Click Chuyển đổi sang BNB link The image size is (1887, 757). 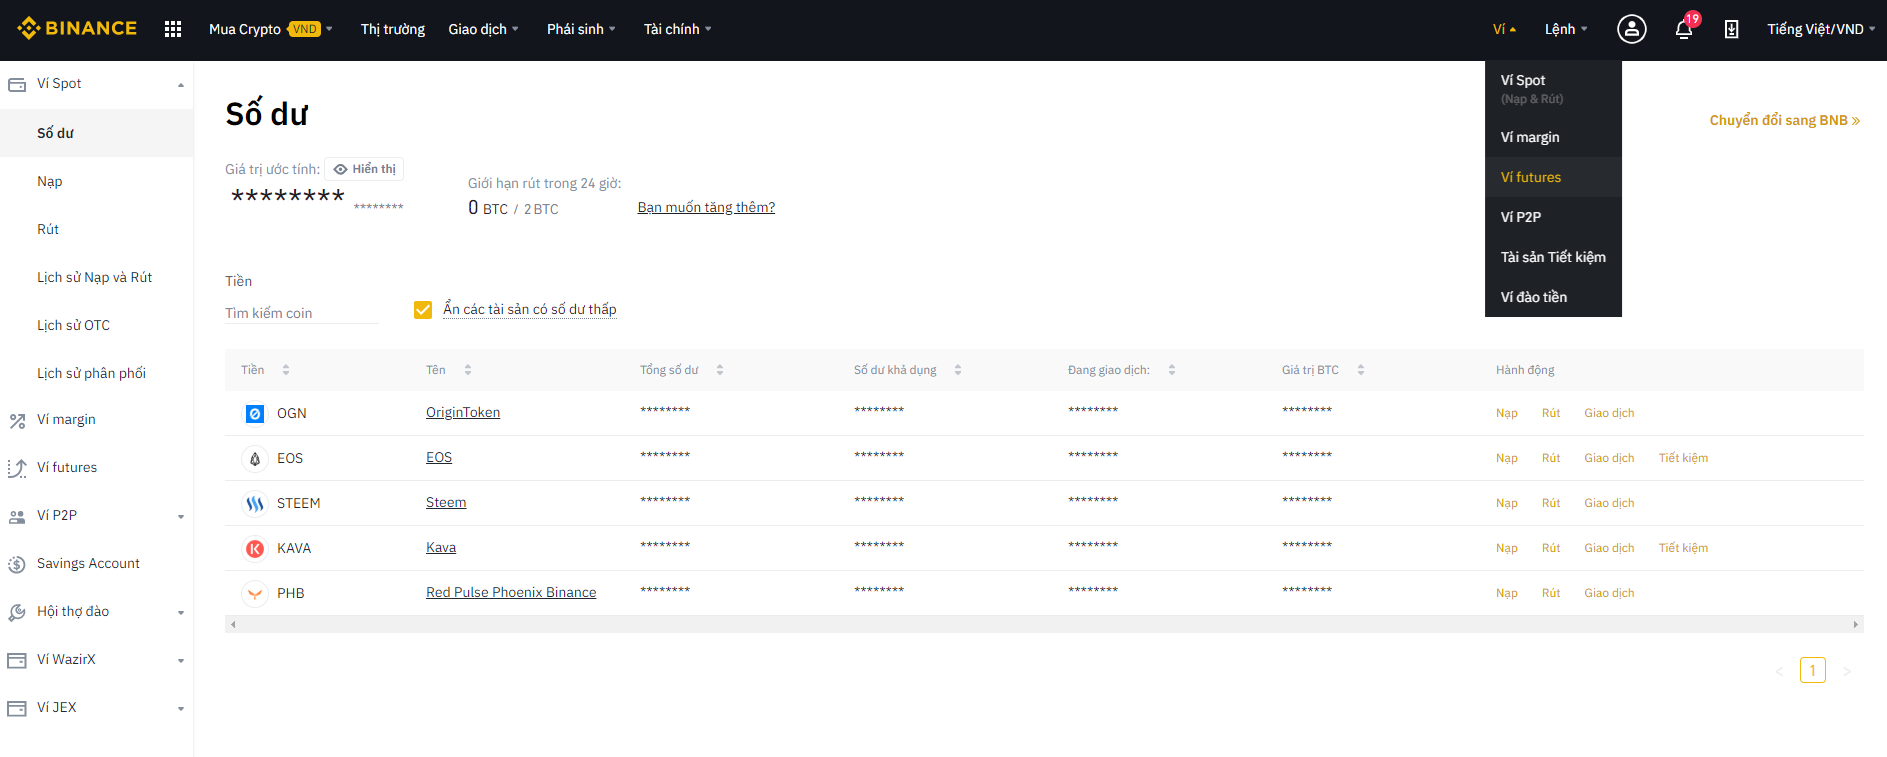pyautogui.click(x=1785, y=120)
